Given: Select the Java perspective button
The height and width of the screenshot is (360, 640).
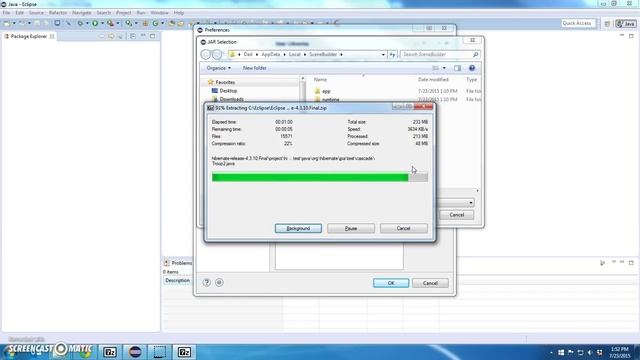Looking at the screenshot, I should (626, 24).
